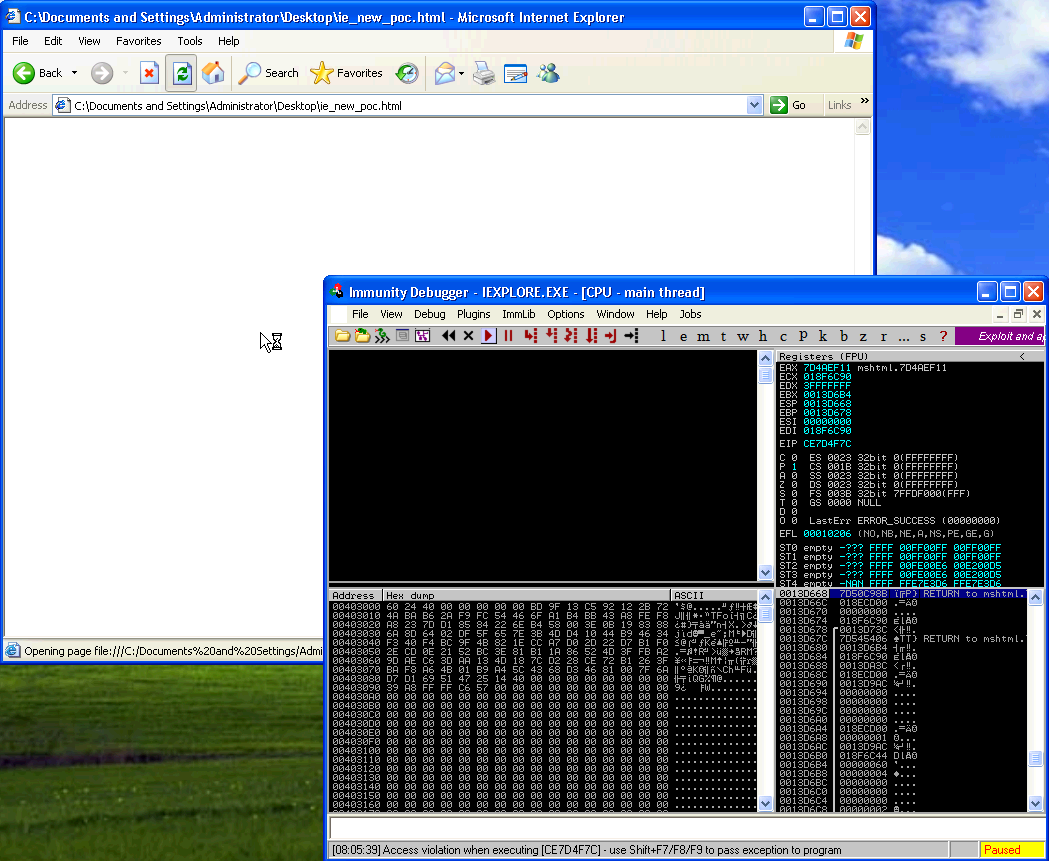Show source with 's' button
The width and height of the screenshot is (1049, 861).
(923, 336)
